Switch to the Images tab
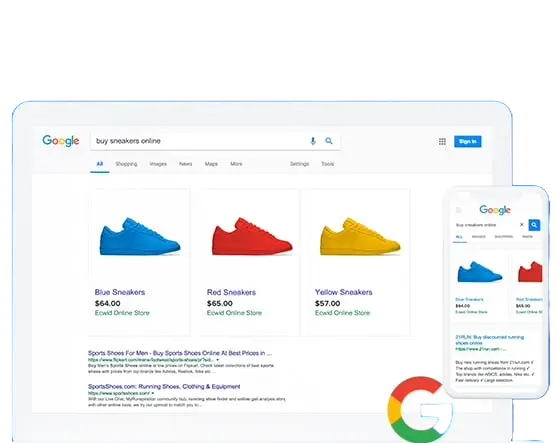 [158, 164]
